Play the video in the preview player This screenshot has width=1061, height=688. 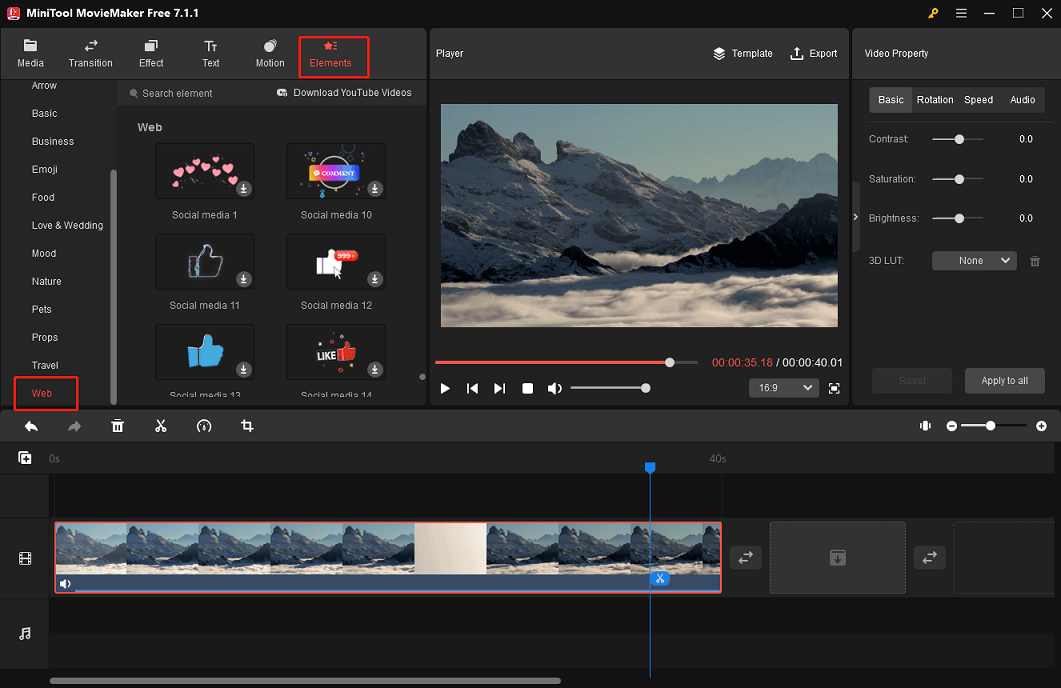(444, 388)
